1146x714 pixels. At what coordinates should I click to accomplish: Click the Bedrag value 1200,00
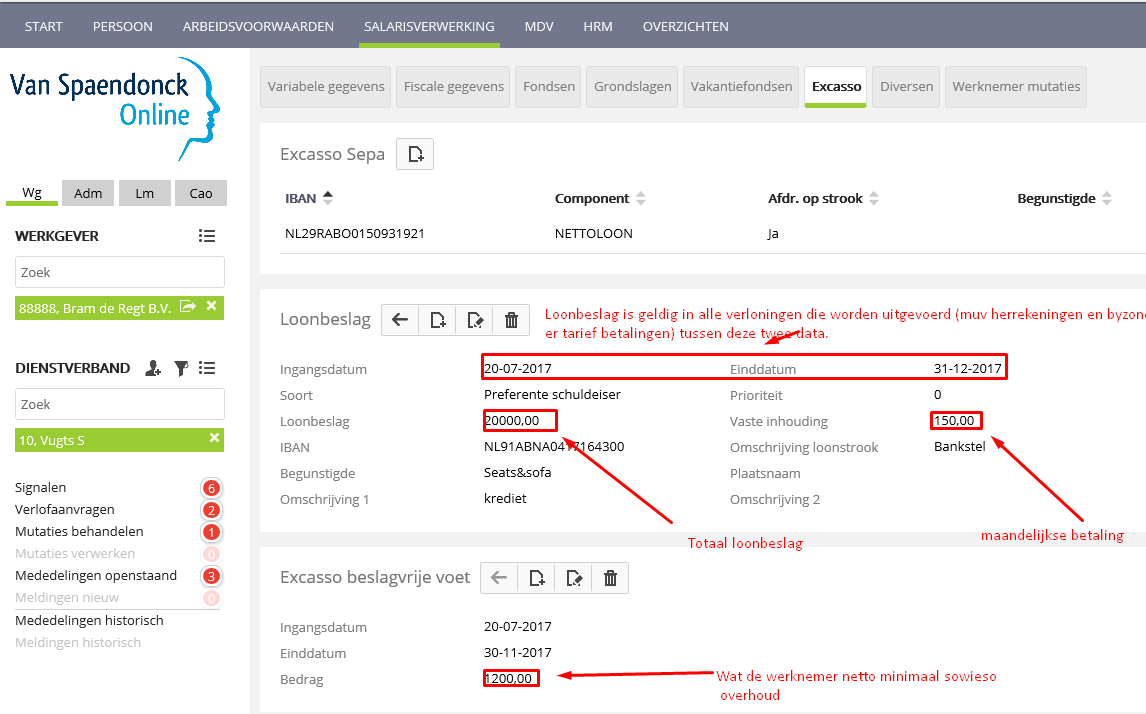point(509,679)
